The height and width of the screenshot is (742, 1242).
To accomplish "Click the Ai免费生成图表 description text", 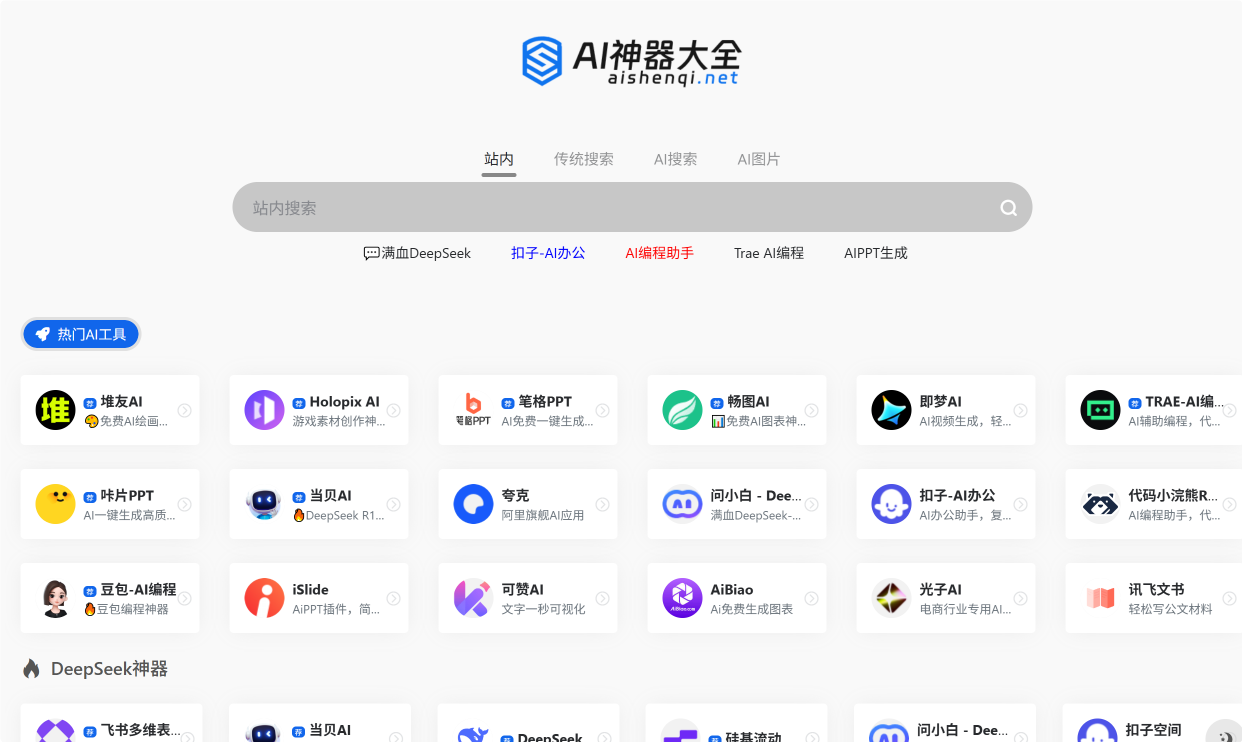I will click(752, 610).
